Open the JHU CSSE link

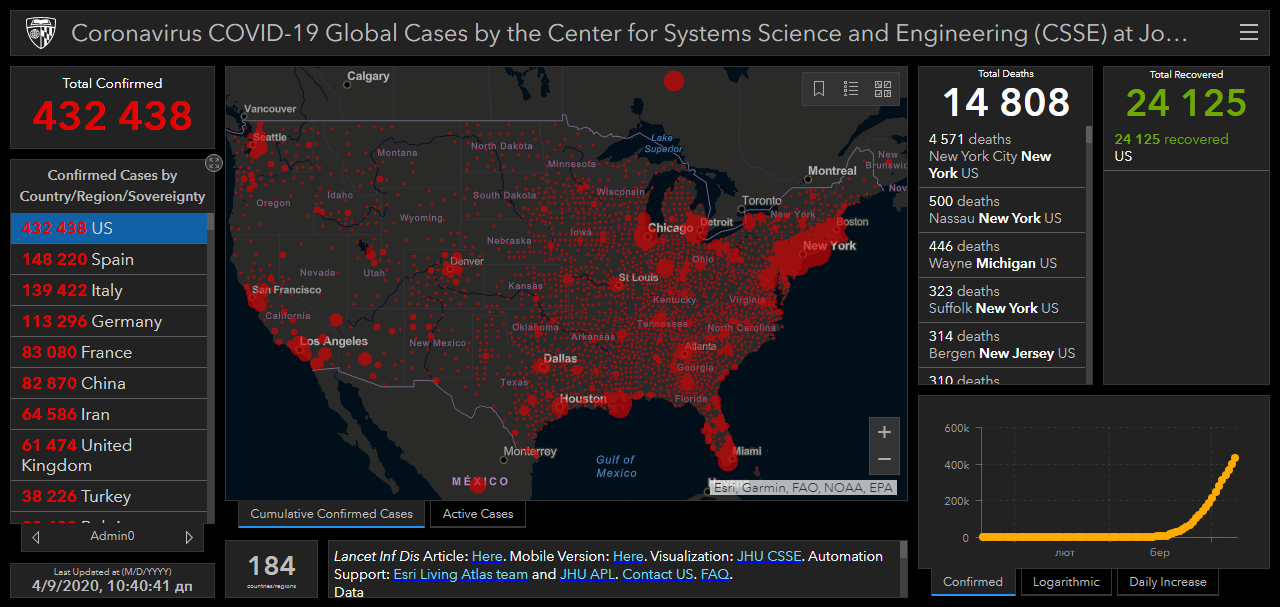[769, 556]
